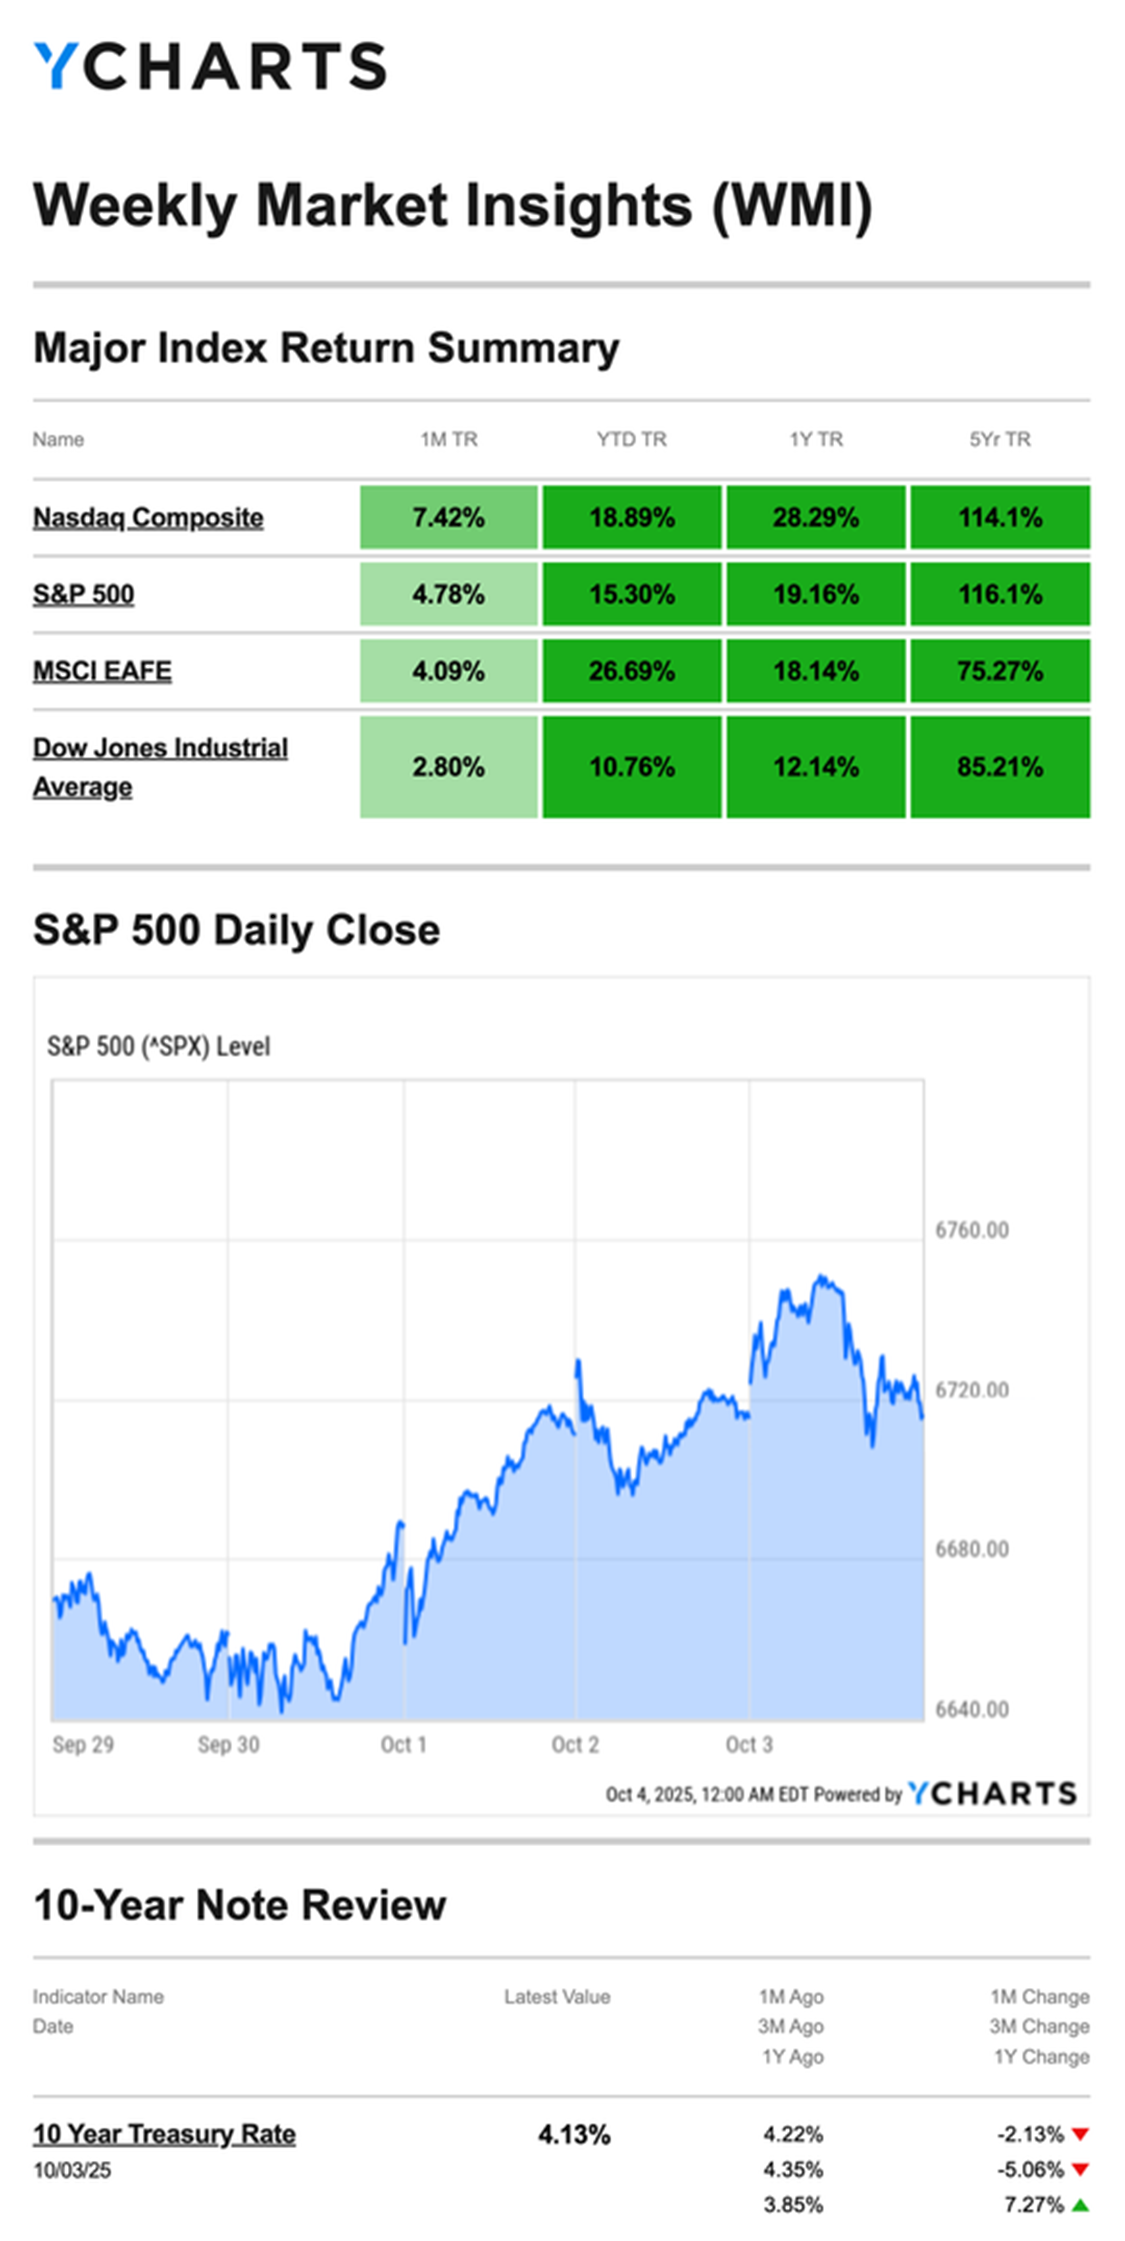
Task: Follow the MSCI EAFE link
Action: tap(102, 670)
